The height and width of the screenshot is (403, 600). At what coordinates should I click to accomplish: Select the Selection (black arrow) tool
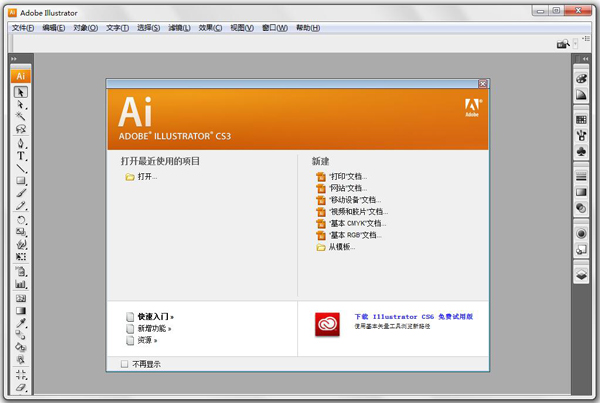coord(21,92)
